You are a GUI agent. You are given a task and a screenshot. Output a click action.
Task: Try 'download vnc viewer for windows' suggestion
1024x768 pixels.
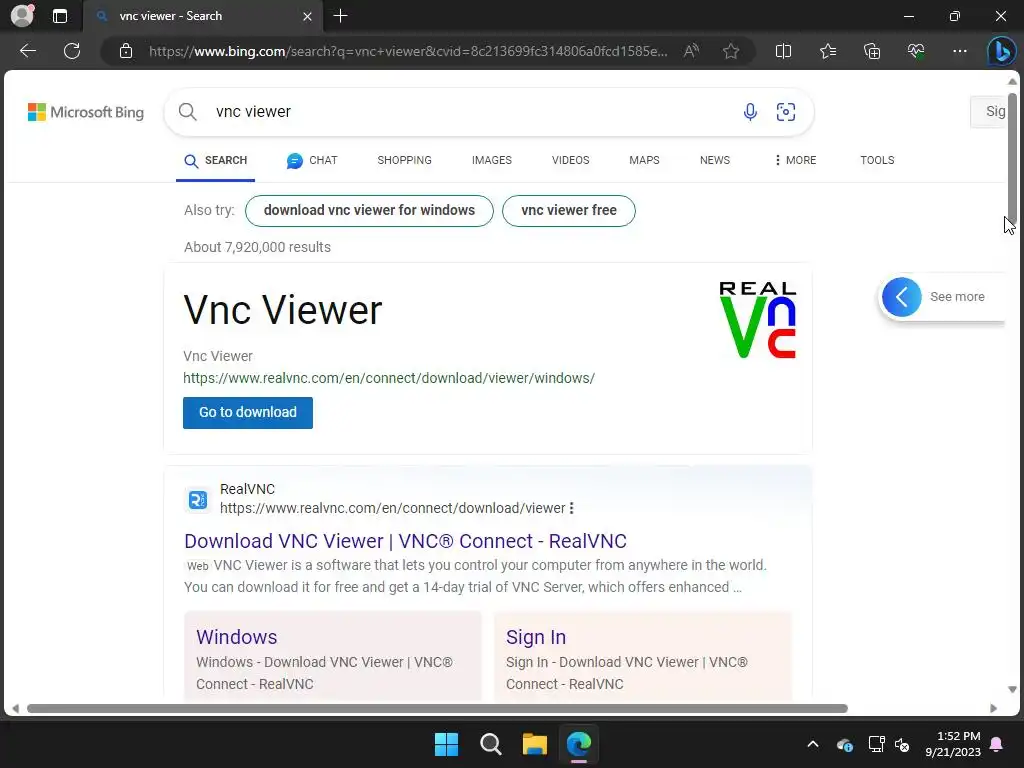pyautogui.click(x=369, y=211)
